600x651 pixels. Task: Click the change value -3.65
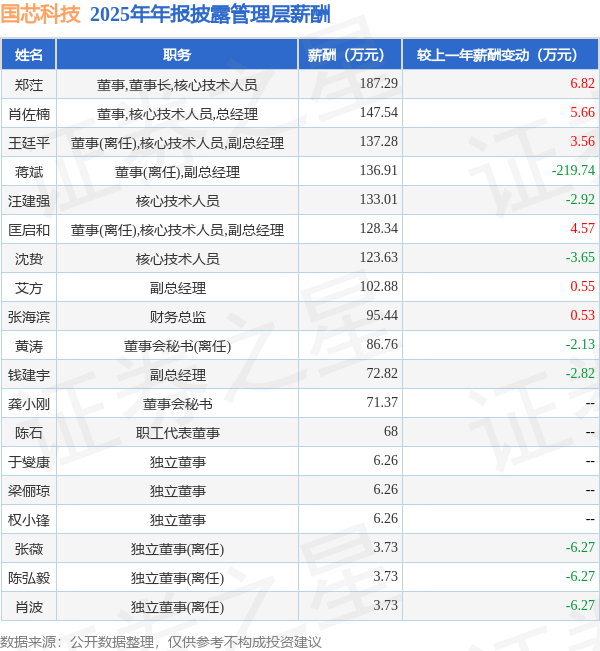point(580,258)
